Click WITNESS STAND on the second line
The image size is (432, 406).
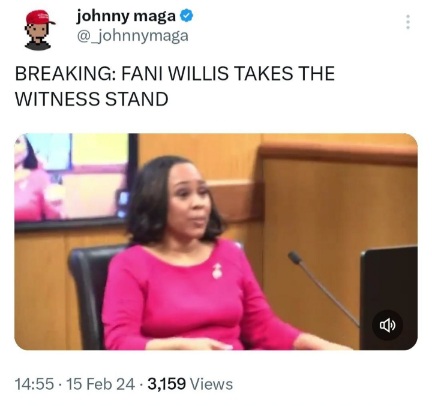92,99
